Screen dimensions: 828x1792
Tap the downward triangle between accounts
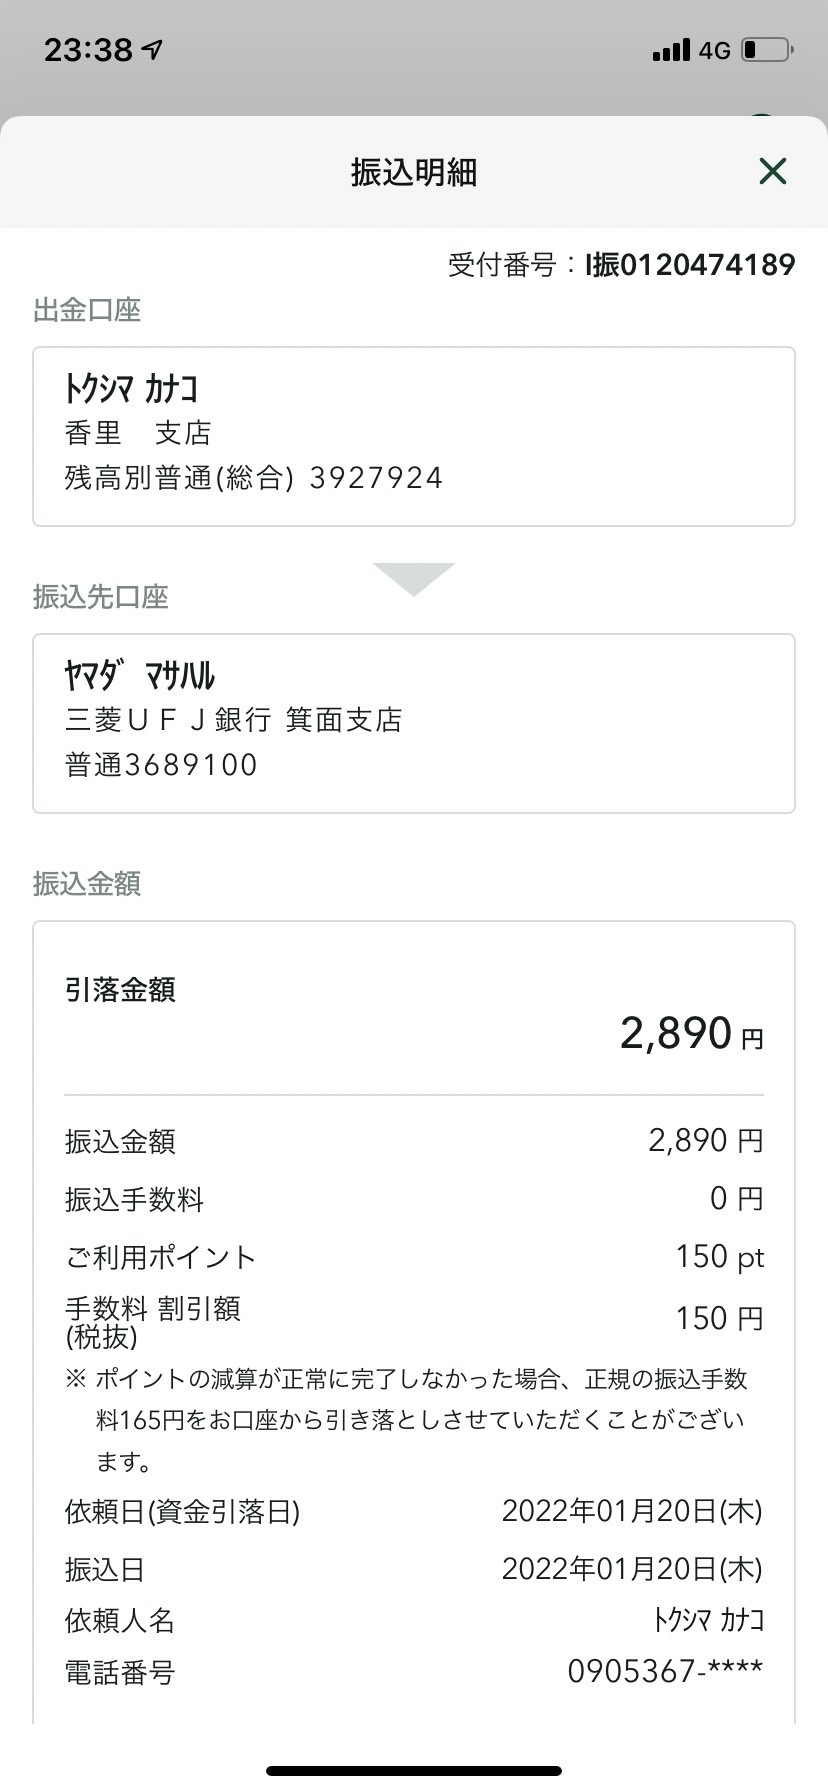click(x=414, y=579)
